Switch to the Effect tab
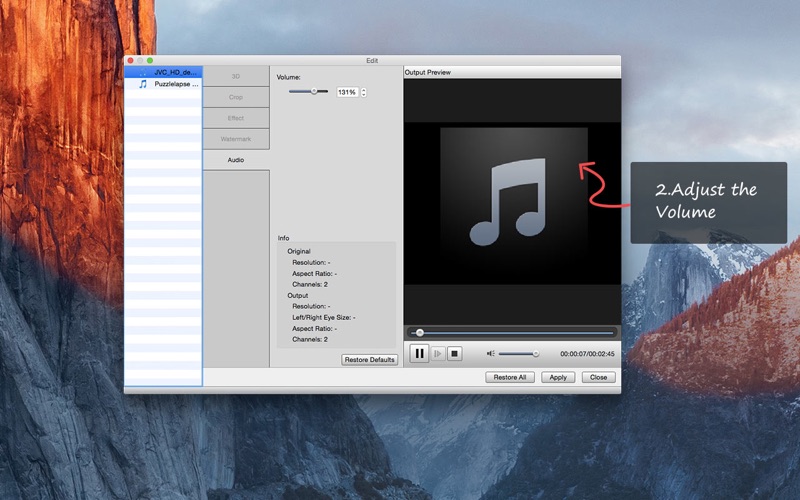This screenshot has height=500, width=800. tap(236, 118)
